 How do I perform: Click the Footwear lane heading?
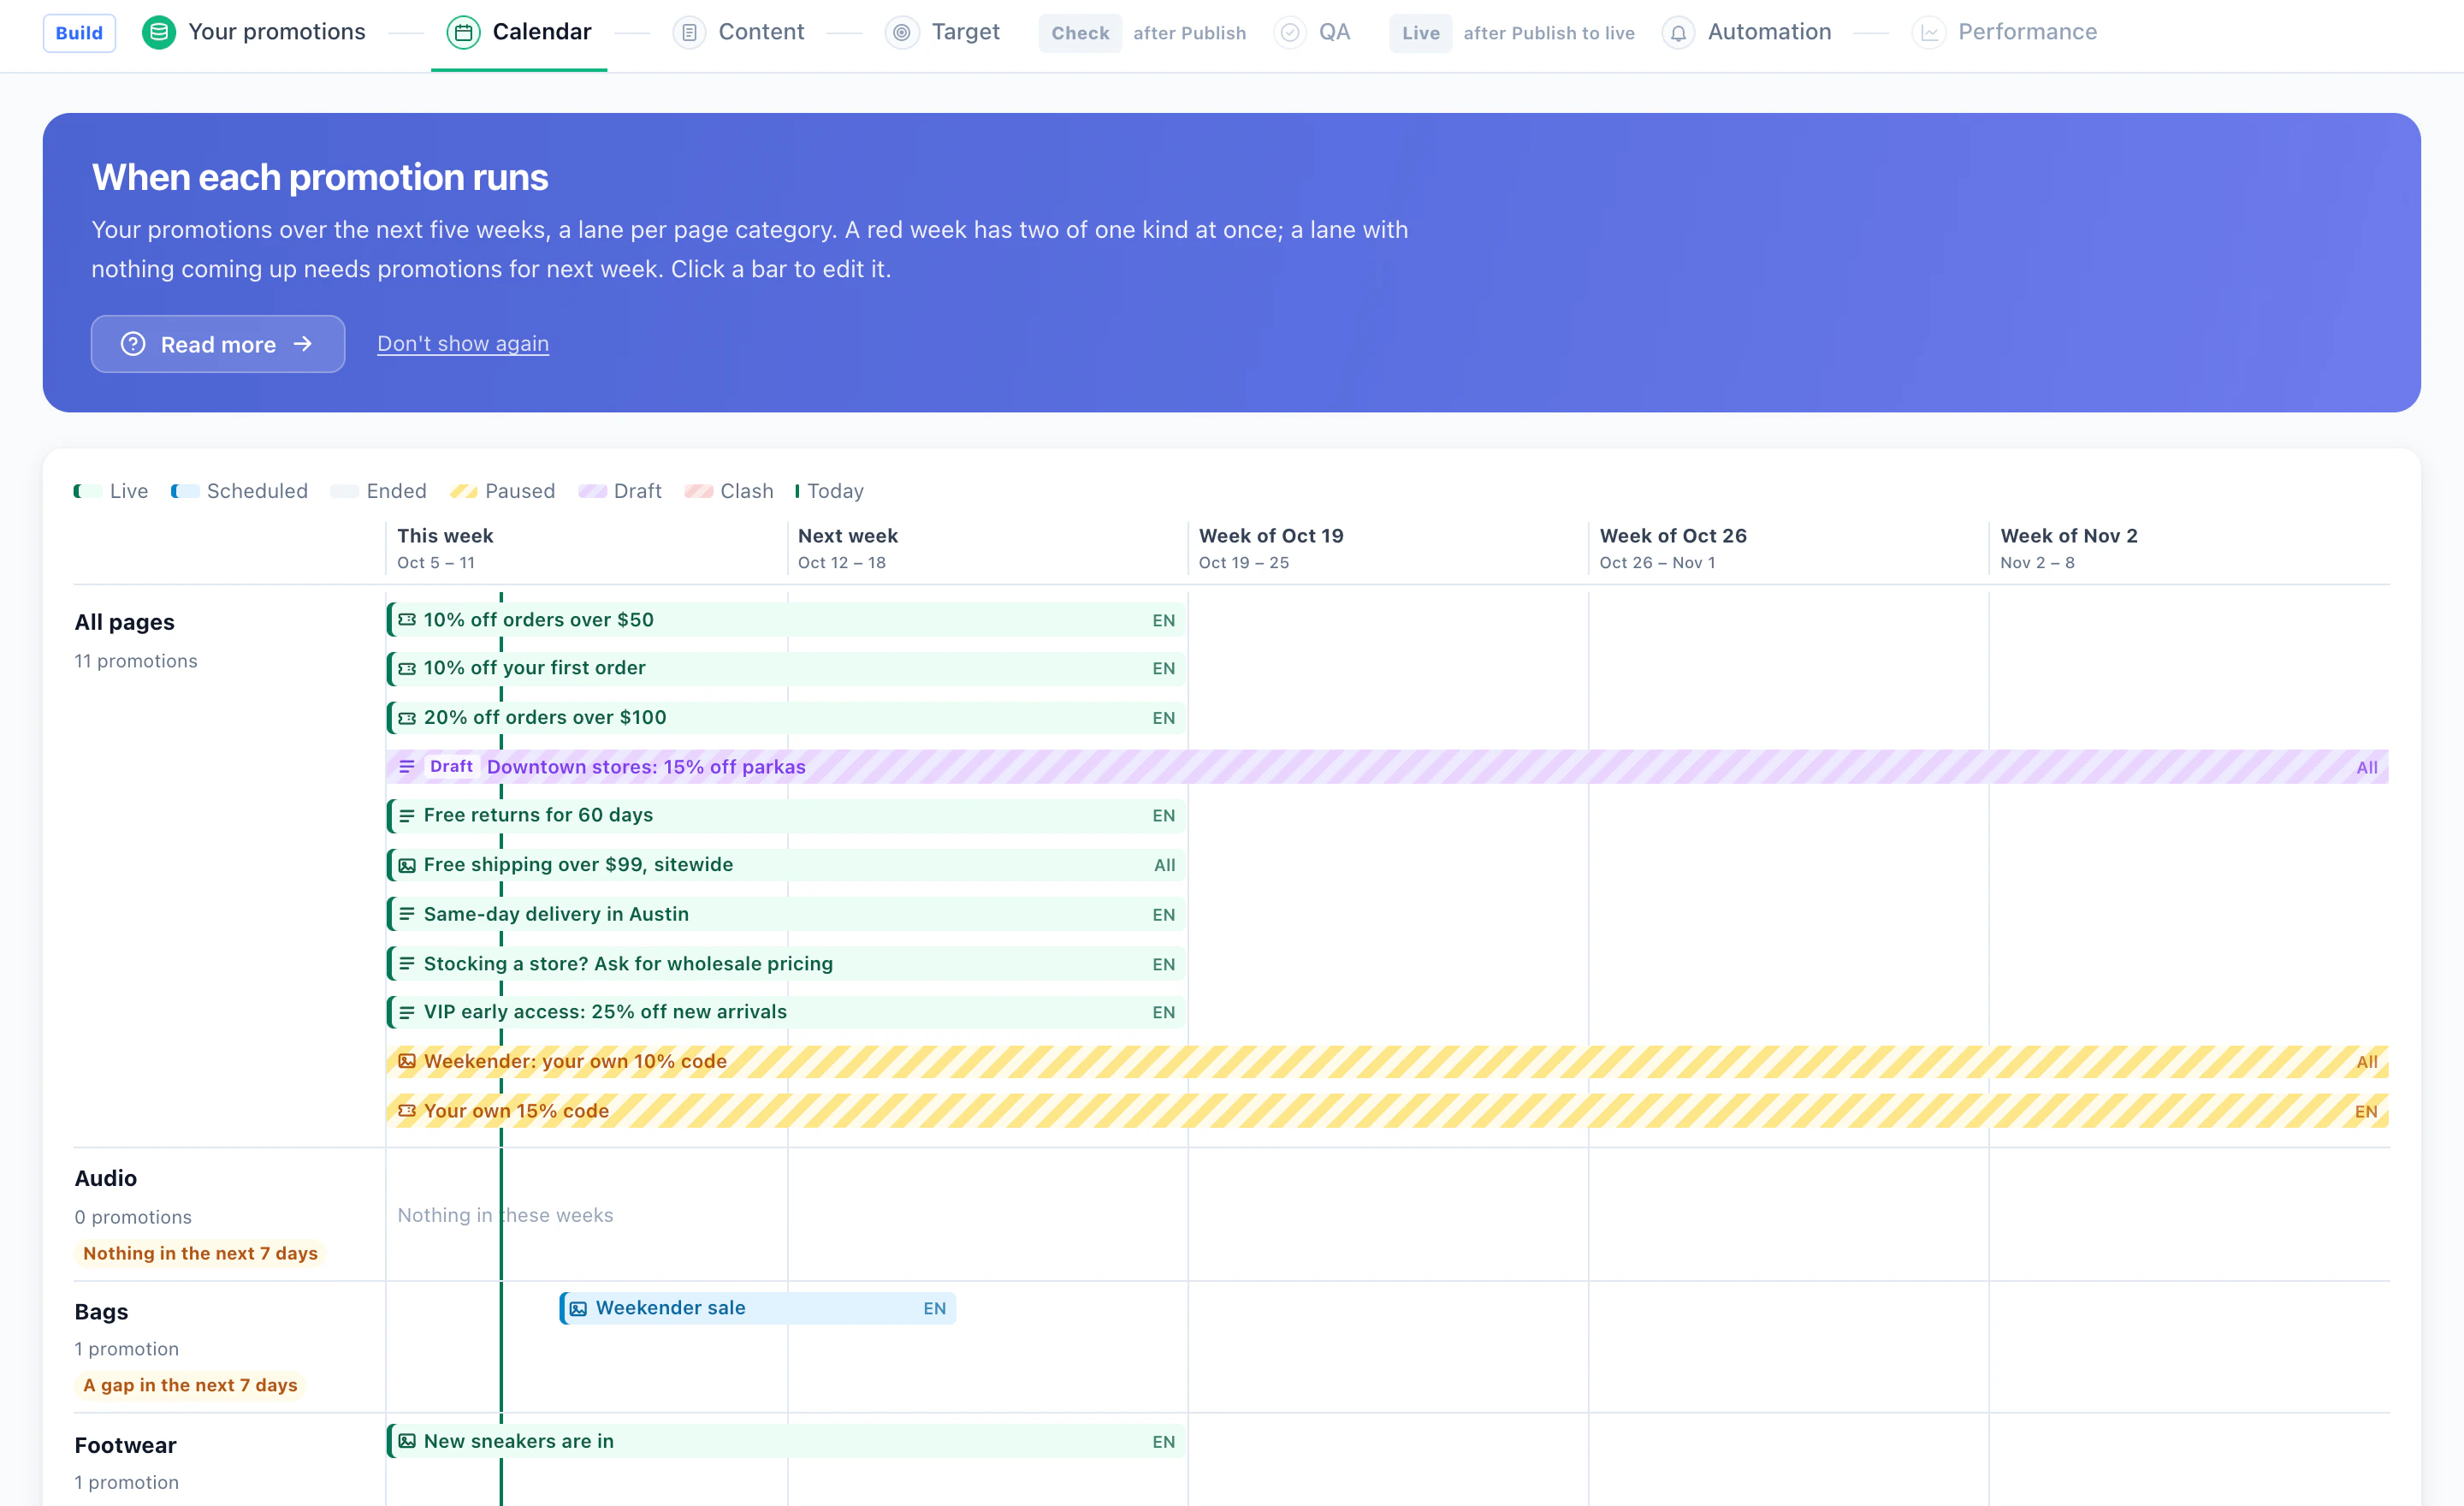(x=125, y=1445)
